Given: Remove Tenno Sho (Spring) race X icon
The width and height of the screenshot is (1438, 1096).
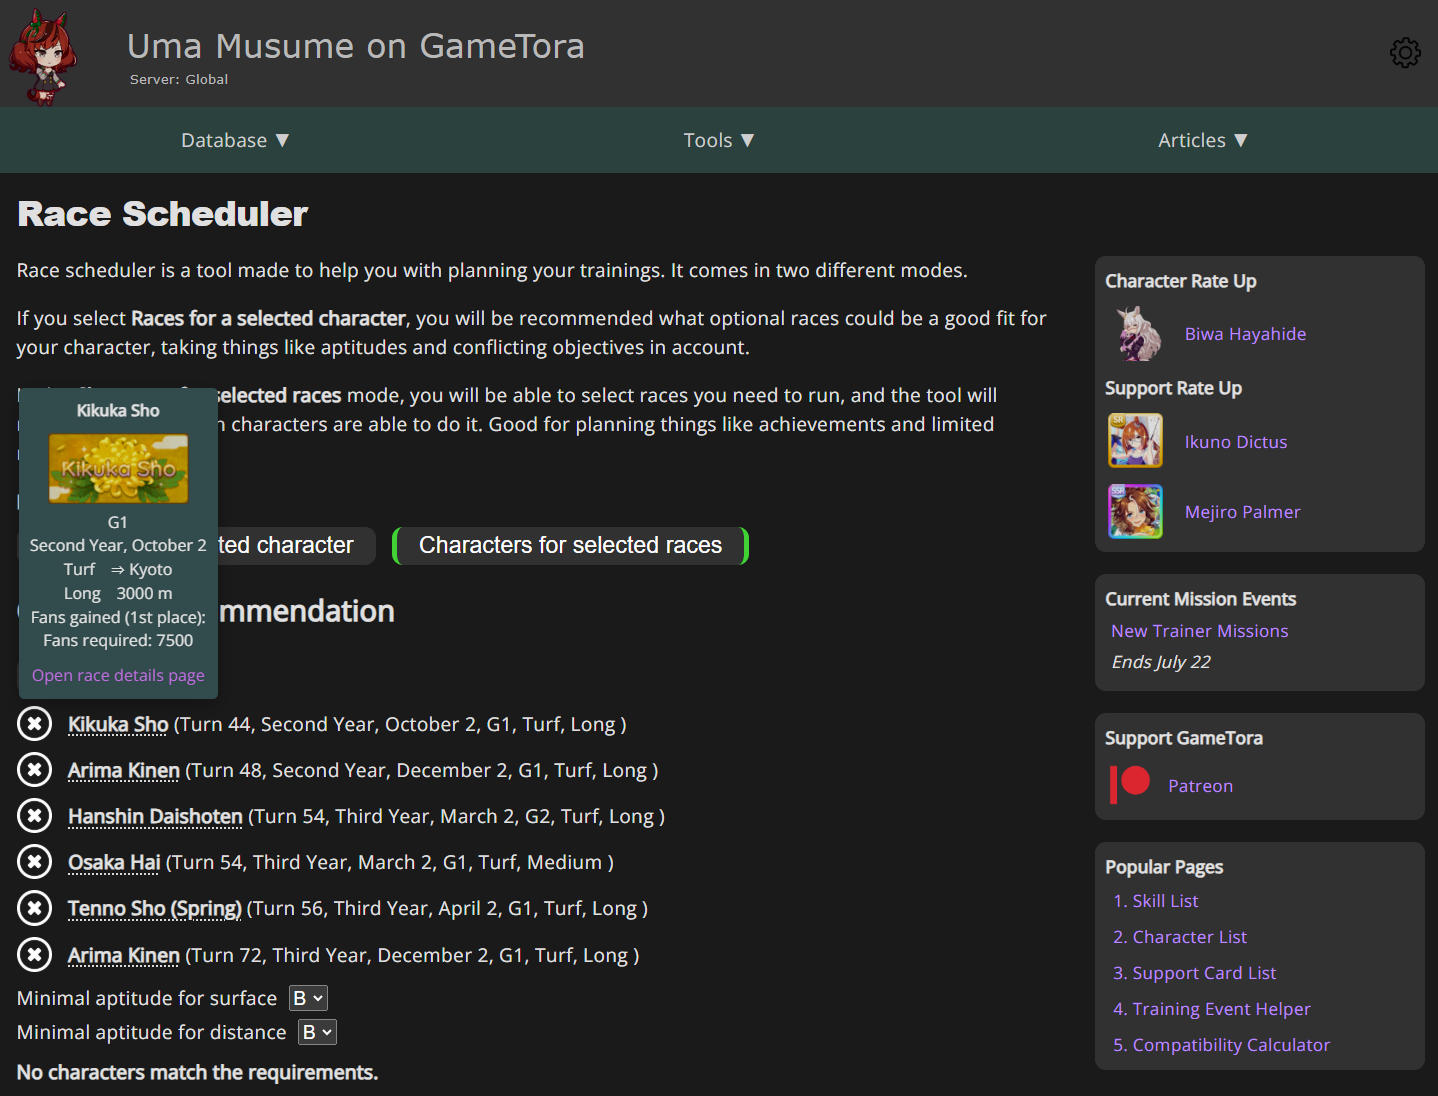Looking at the screenshot, I should pyautogui.click(x=35, y=907).
